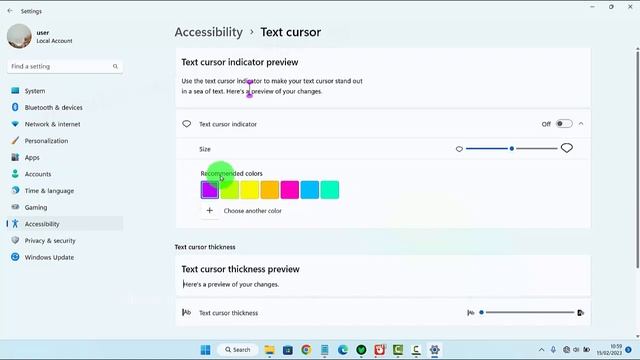Click the Windows Update icon

(x=15, y=257)
